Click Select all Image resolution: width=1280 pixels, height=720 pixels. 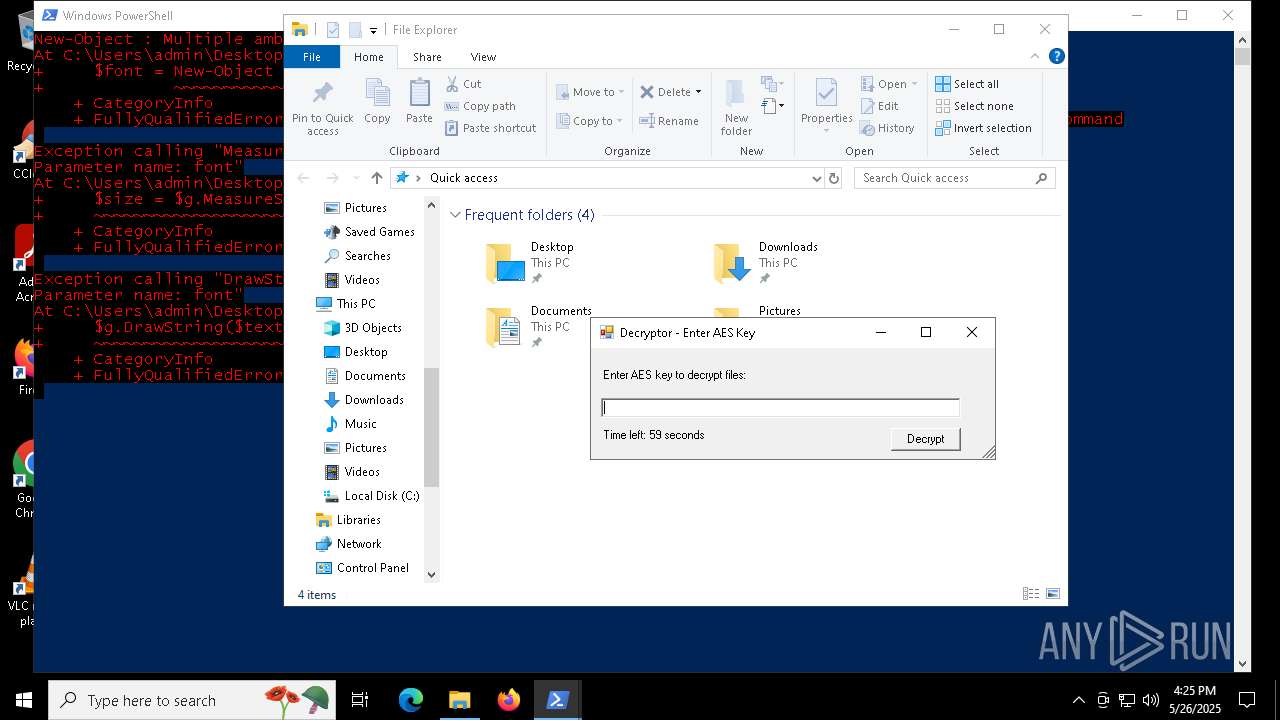coord(967,84)
